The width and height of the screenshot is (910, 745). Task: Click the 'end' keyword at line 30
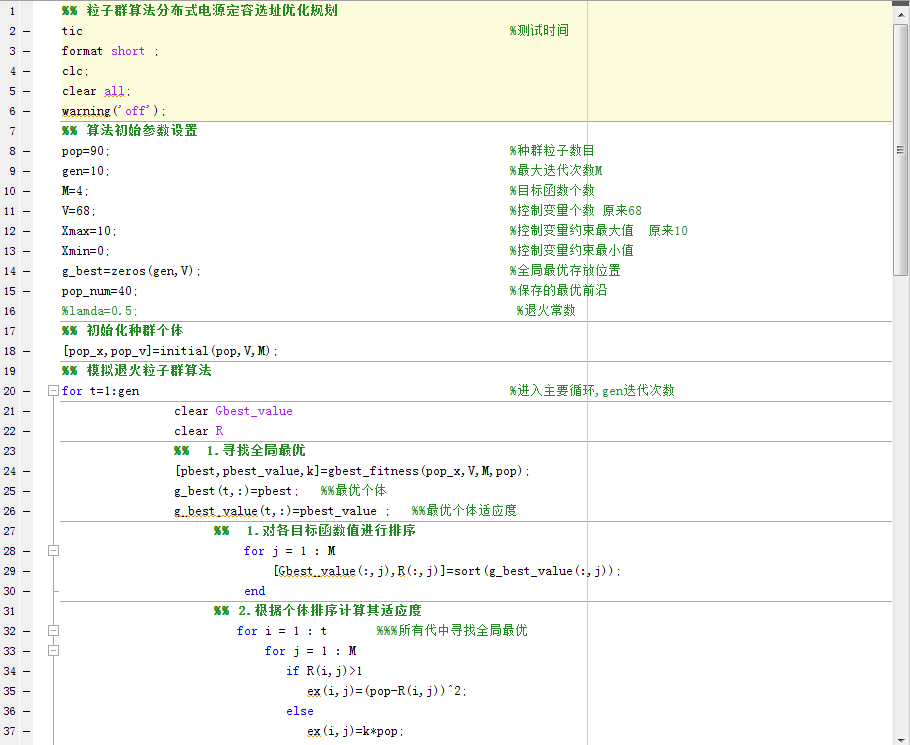point(255,591)
